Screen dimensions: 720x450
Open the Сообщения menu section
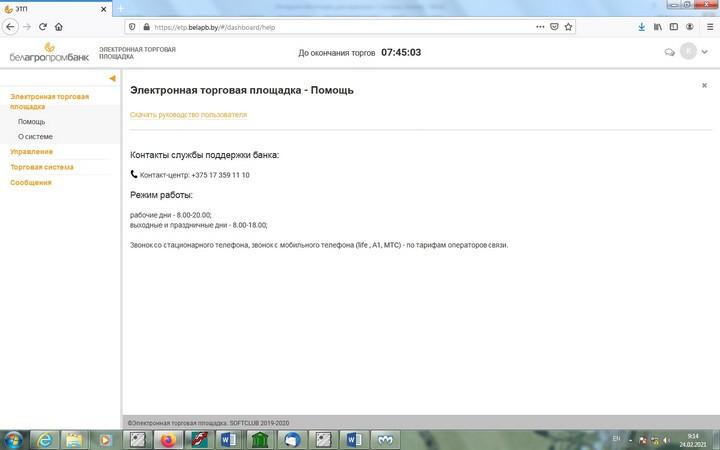(31, 182)
